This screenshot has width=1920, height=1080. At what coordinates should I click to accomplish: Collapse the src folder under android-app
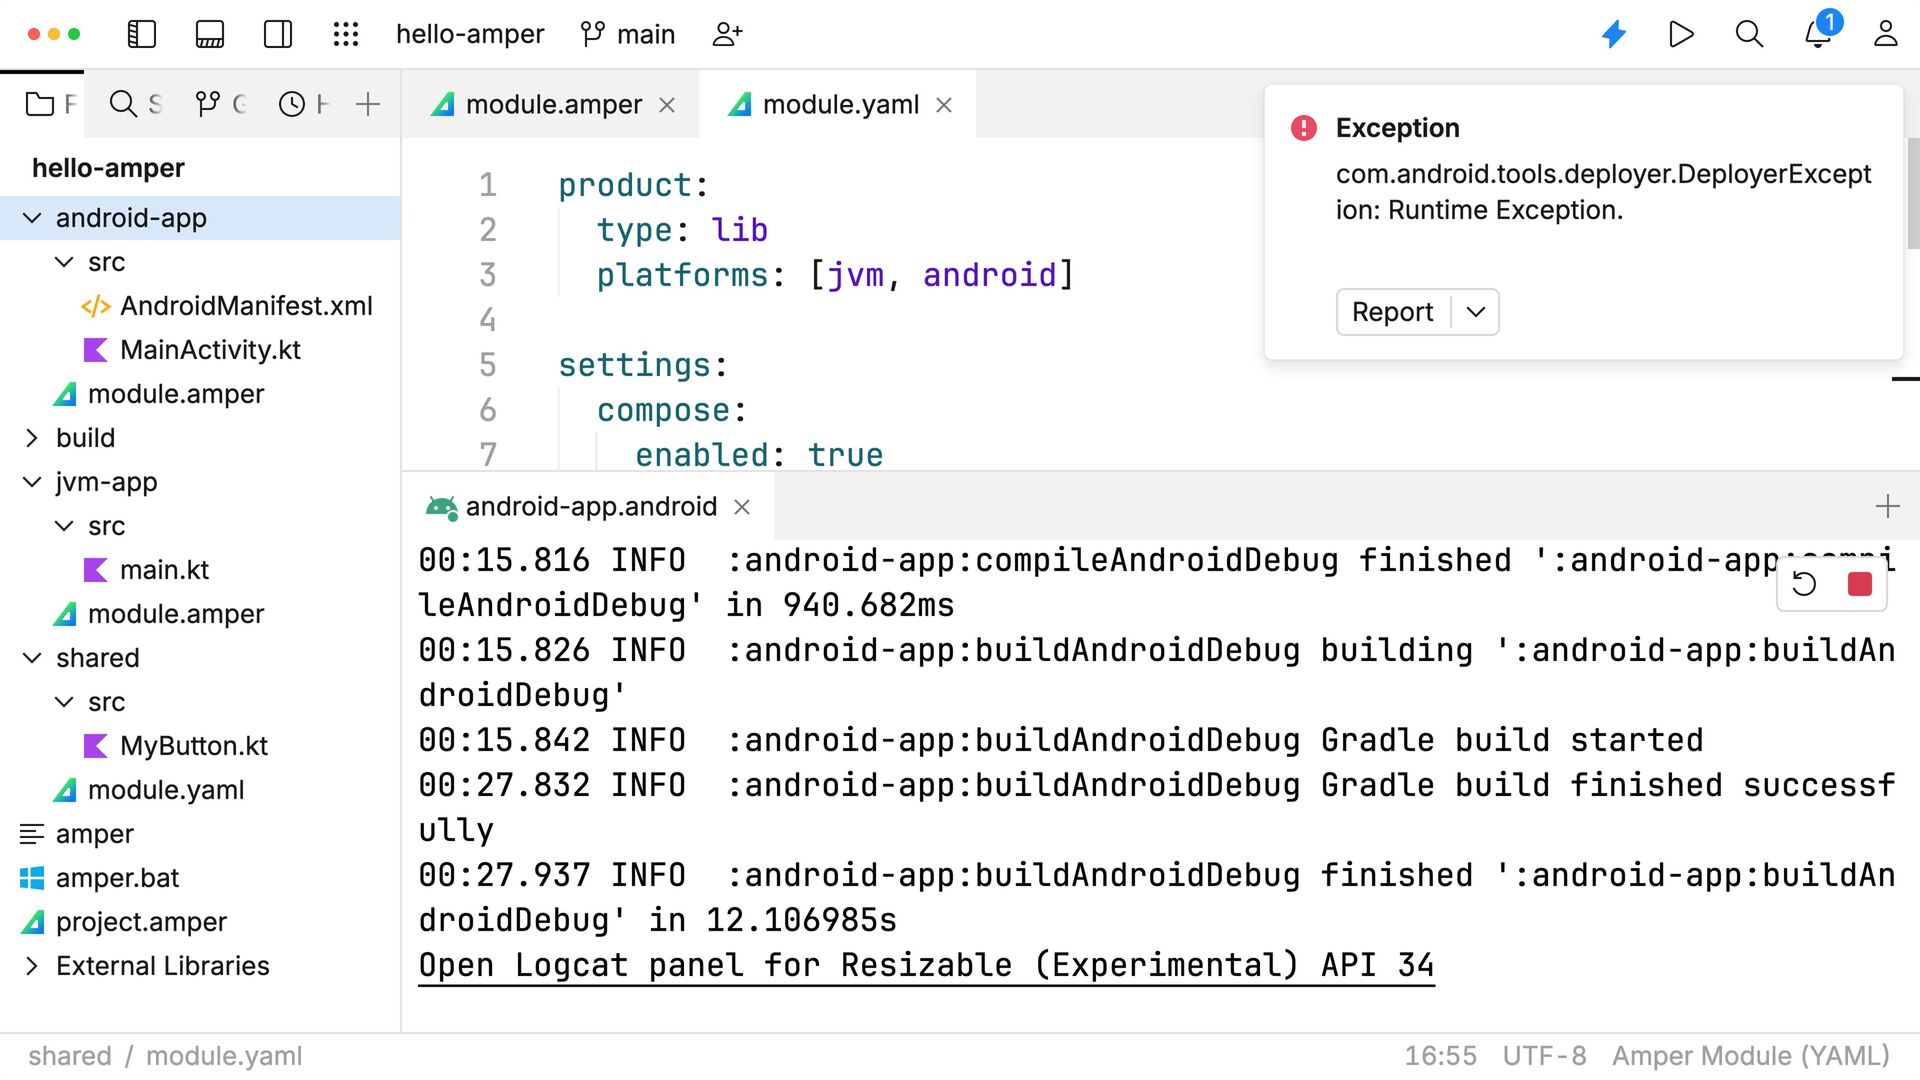click(64, 262)
